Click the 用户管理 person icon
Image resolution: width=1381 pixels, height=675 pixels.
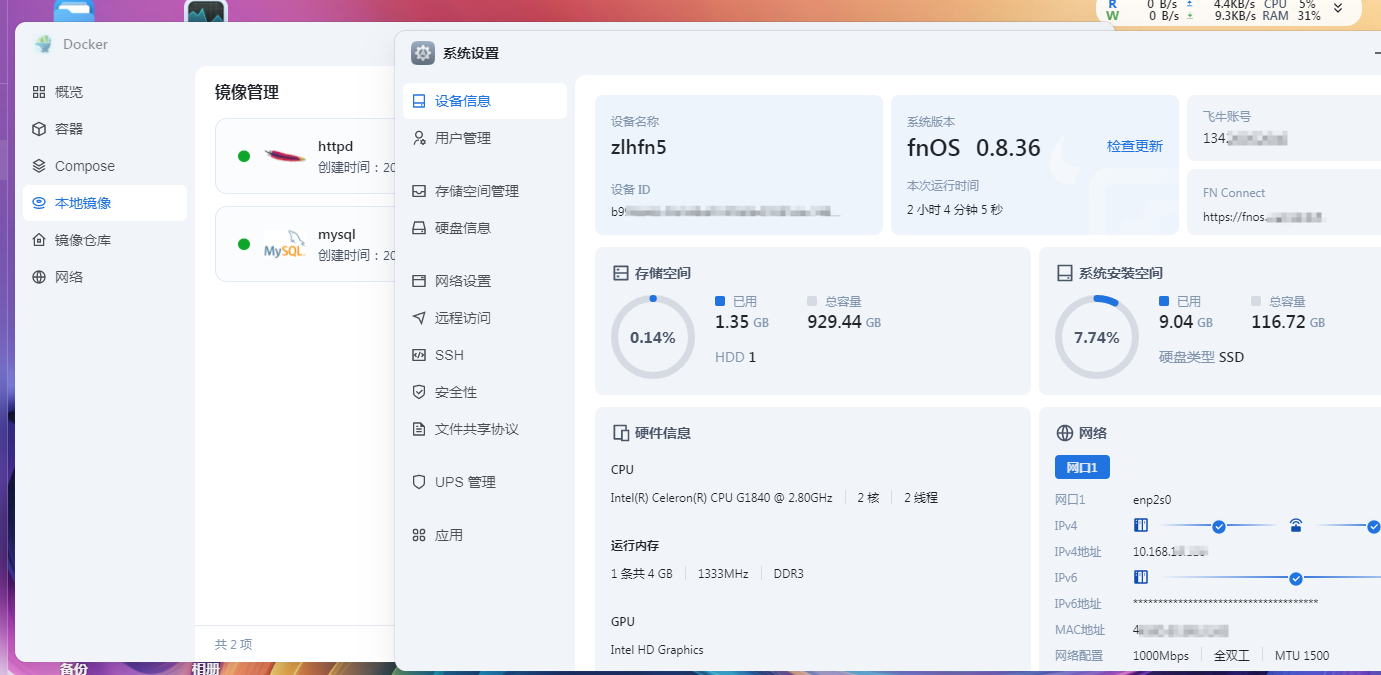[419, 138]
